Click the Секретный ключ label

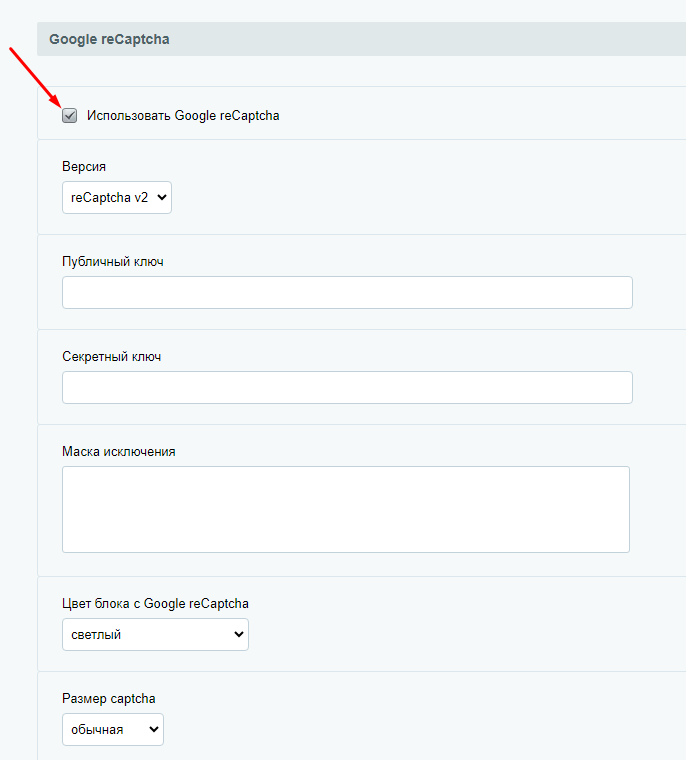pos(112,356)
